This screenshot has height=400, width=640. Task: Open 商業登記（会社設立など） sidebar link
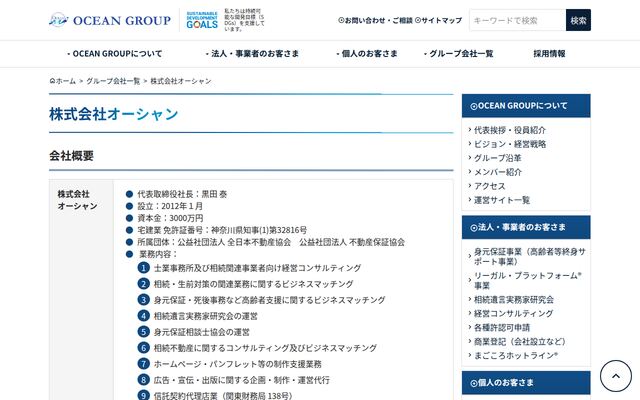(x=520, y=341)
